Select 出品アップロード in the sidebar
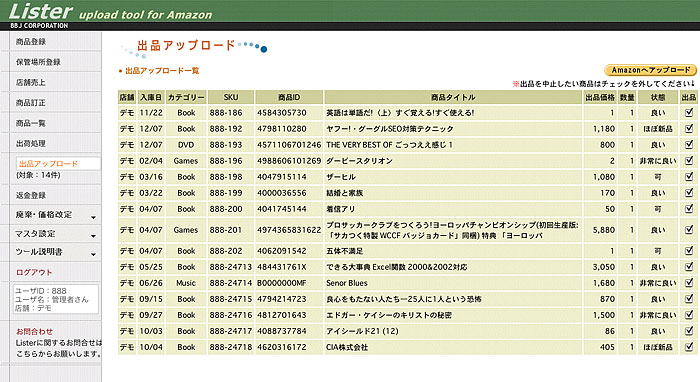700x382 pixels. 49,164
